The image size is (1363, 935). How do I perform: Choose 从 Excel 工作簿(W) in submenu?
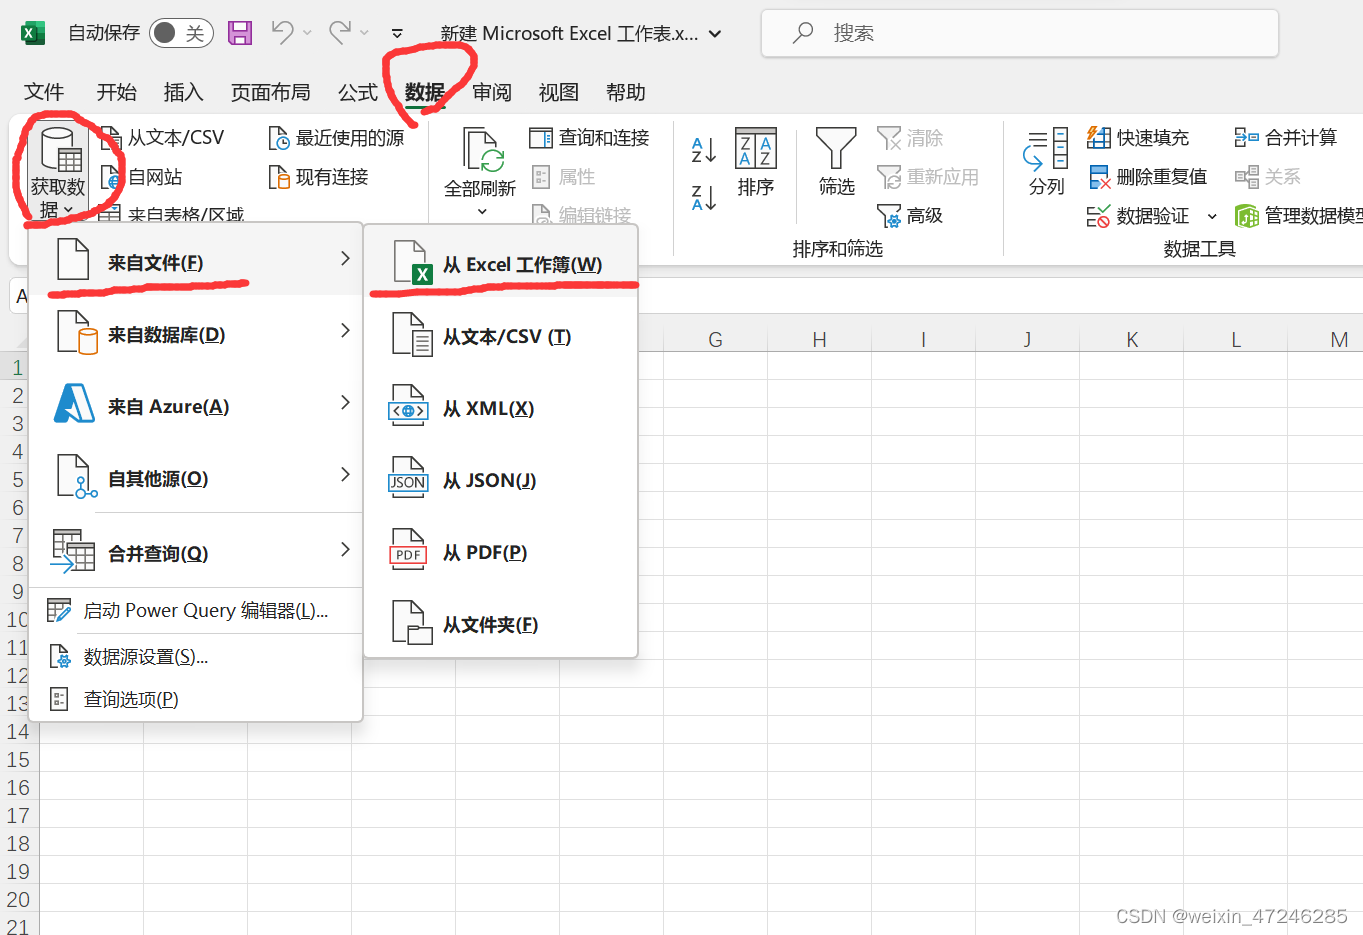pos(501,265)
